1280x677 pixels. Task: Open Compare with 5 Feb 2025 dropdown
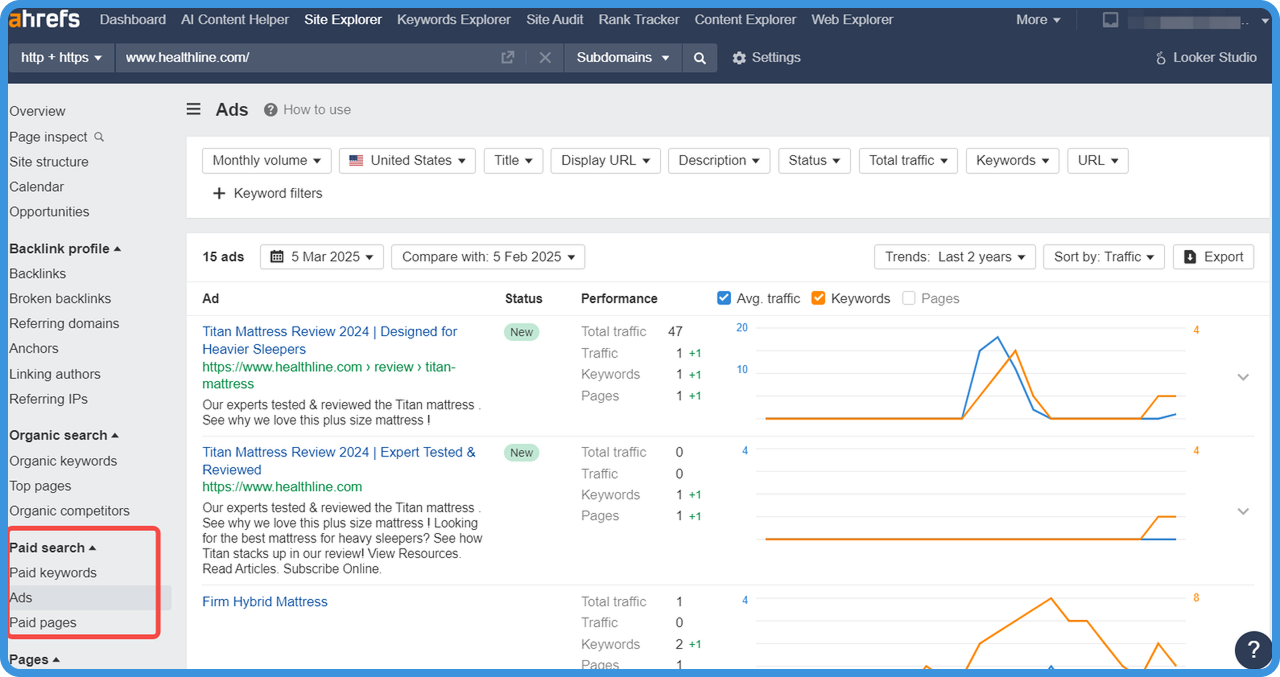coord(488,257)
